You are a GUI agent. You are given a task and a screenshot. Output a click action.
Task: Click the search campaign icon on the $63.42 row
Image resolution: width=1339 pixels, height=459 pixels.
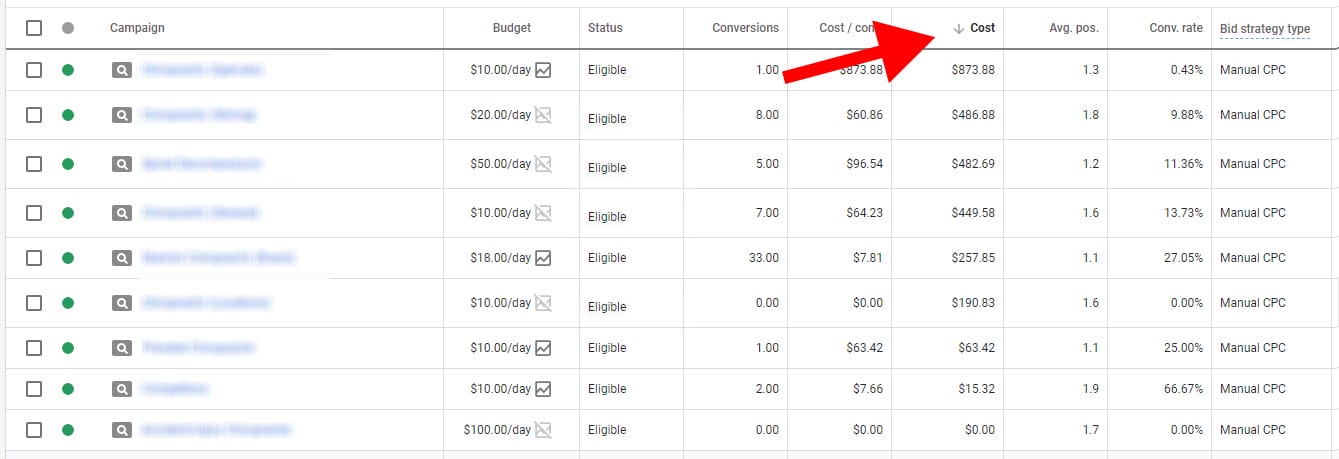tap(122, 348)
